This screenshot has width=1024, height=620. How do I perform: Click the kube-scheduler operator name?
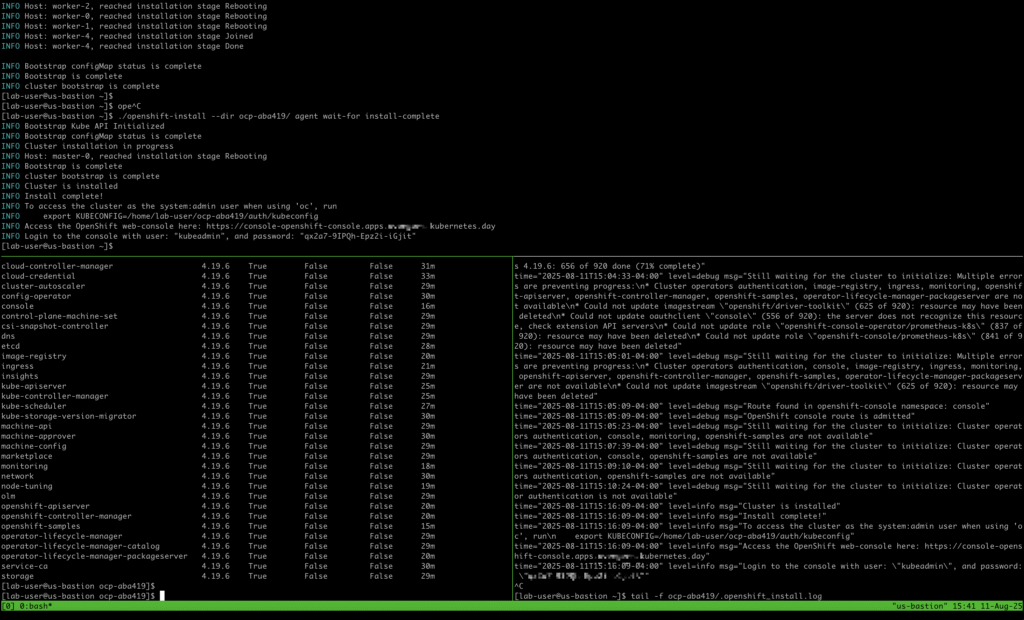(x=34, y=406)
